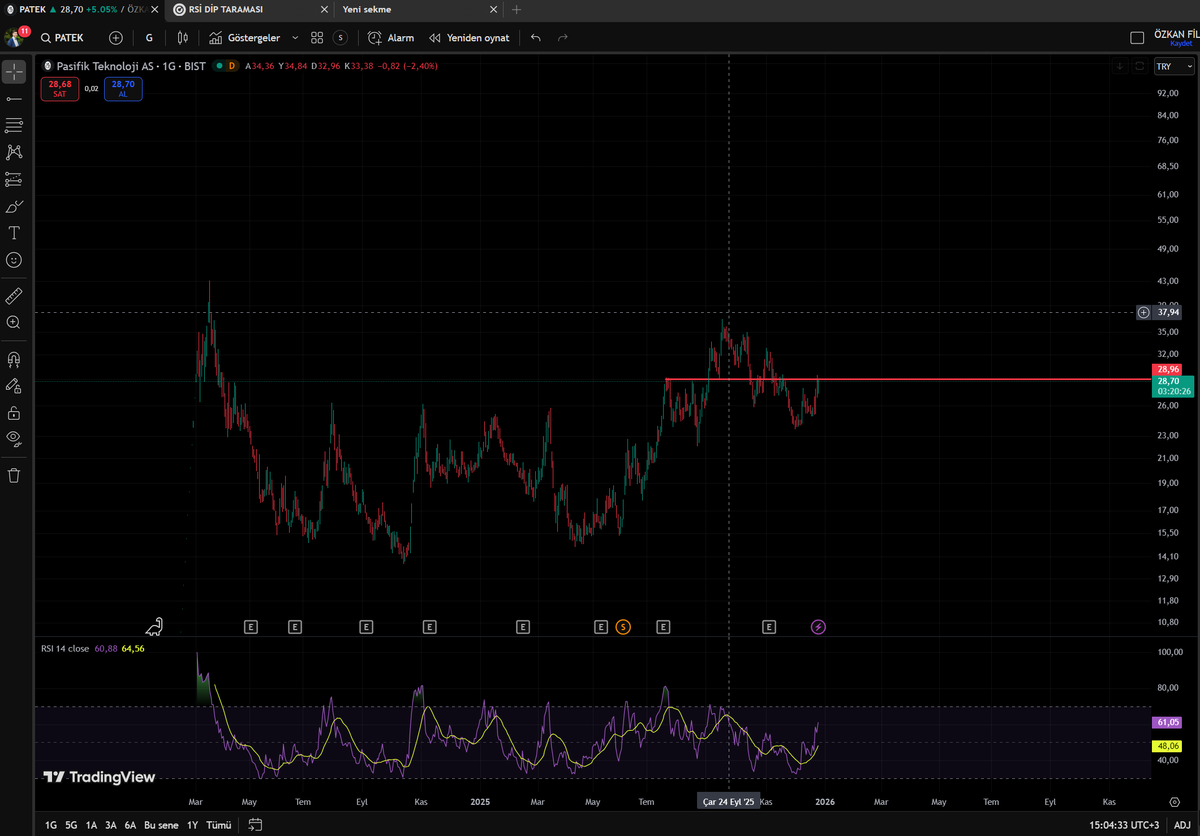Image resolution: width=1200 pixels, height=836 pixels.
Task: Click the TradingView logo
Action: (x=99, y=777)
